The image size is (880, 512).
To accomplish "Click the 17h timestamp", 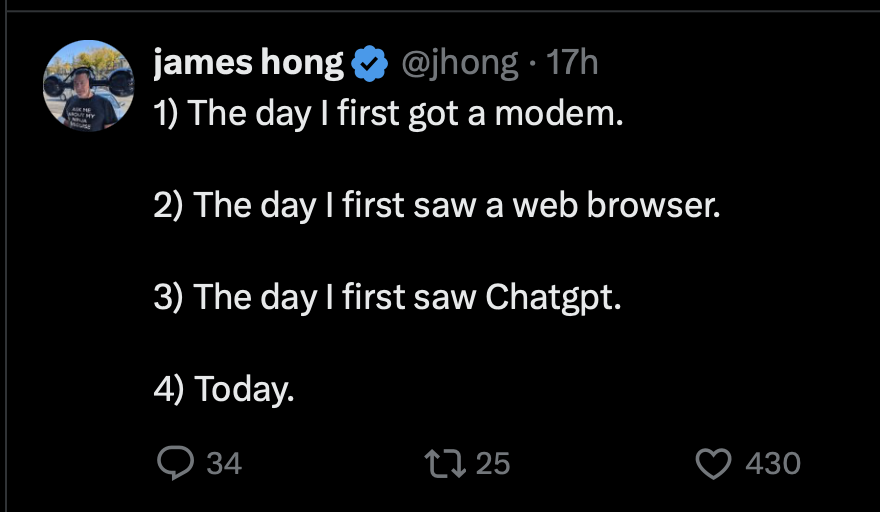I will pos(573,64).
